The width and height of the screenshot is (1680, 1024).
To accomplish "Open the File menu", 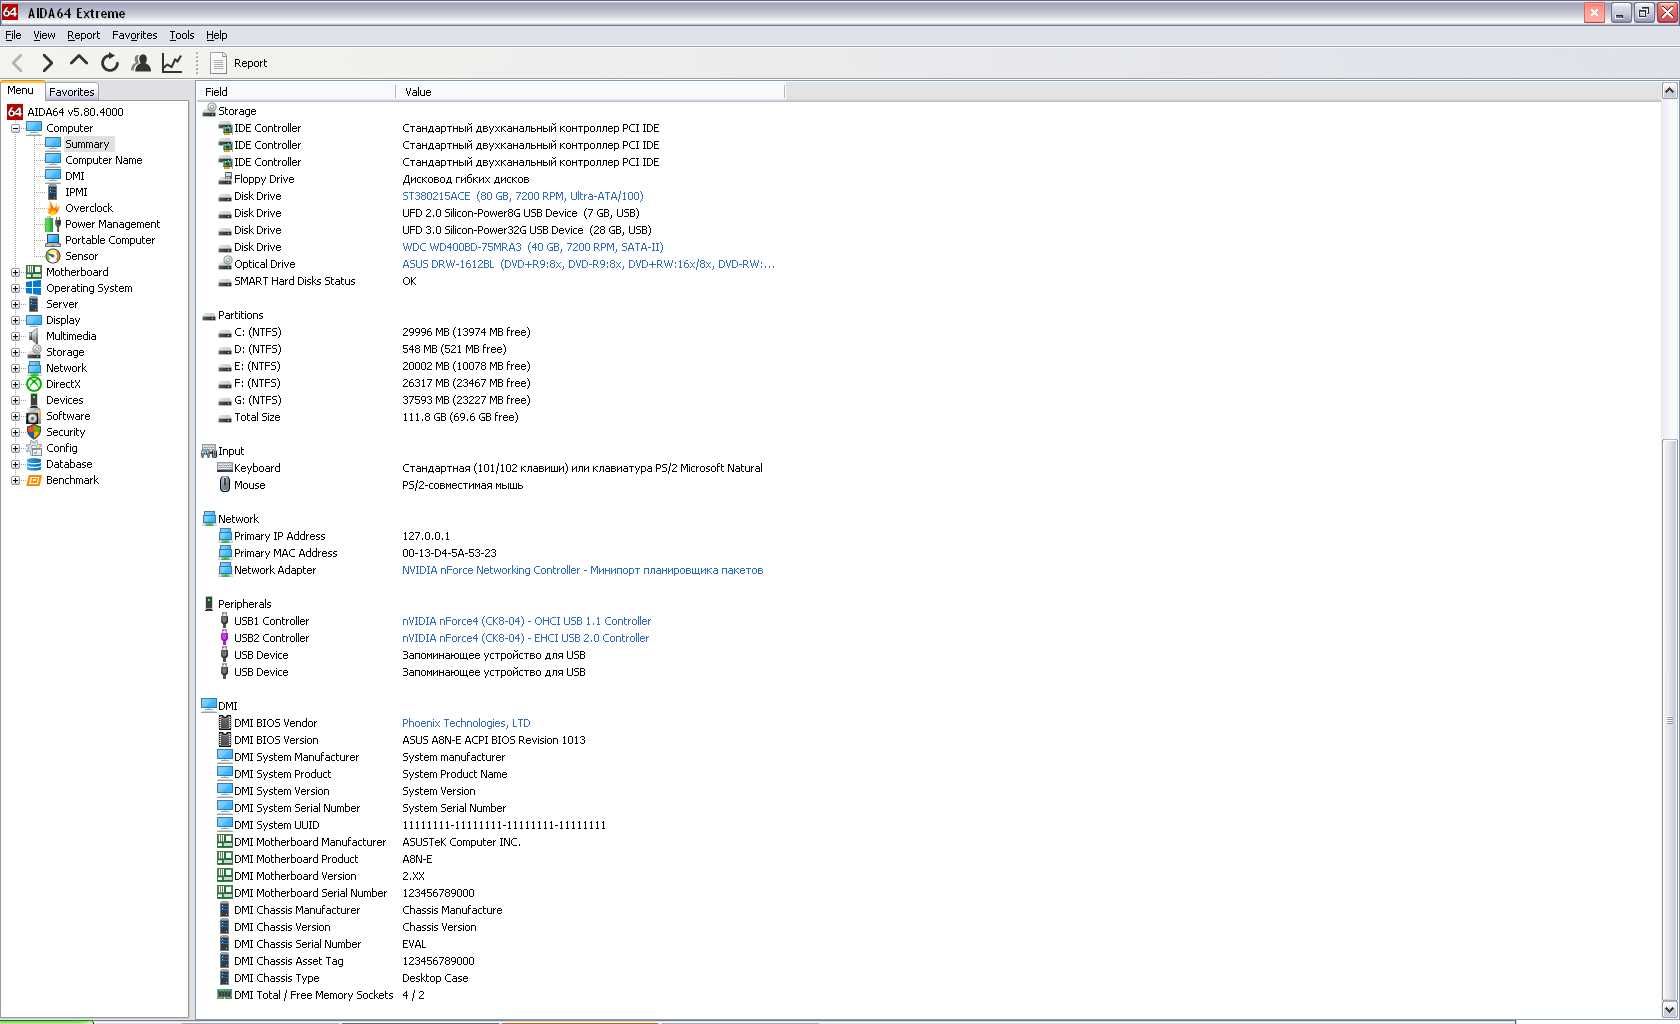I will pos(13,35).
